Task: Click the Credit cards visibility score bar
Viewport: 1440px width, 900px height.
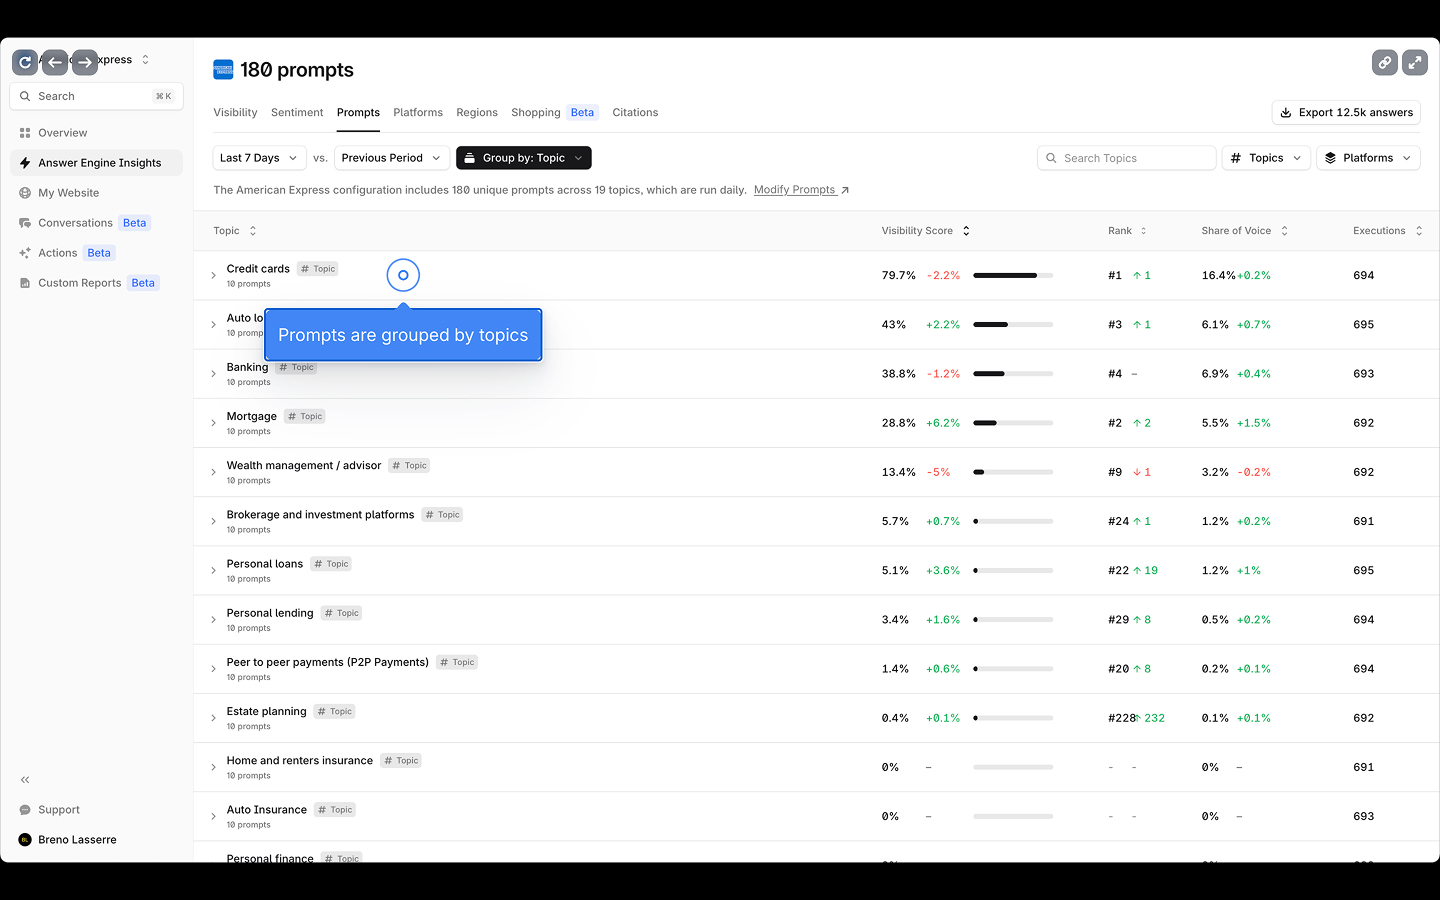Action: coord(1013,275)
